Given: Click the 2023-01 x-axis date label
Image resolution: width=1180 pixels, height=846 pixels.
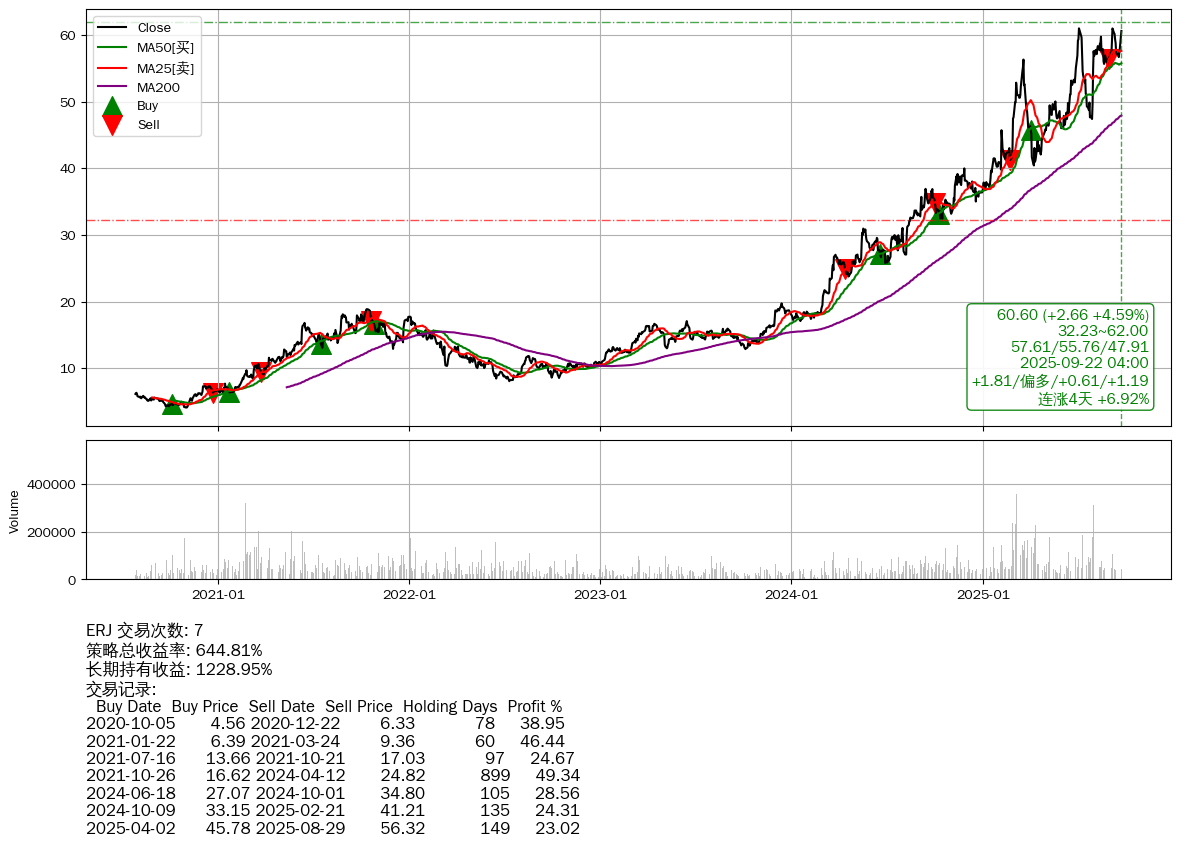Looking at the screenshot, I should coord(600,594).
